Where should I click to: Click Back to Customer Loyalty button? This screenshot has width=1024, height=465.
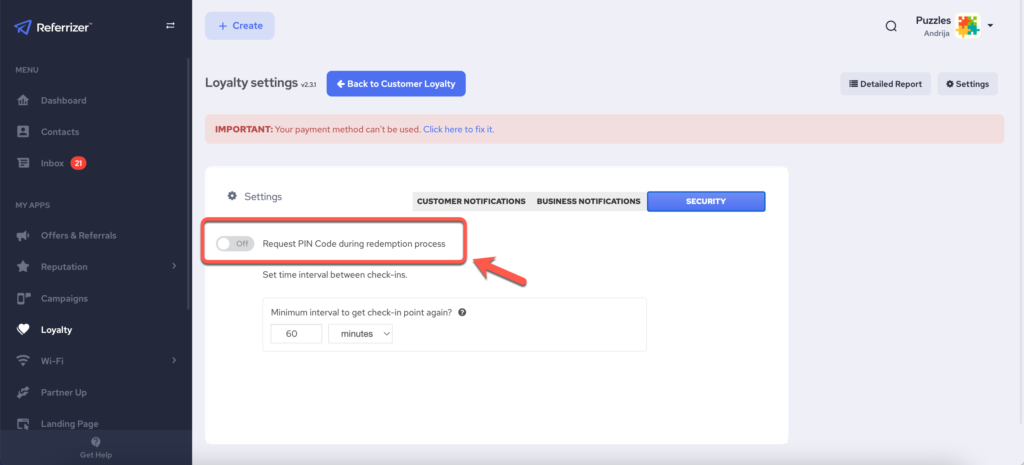pyautogui.click(x=396, y=84)
